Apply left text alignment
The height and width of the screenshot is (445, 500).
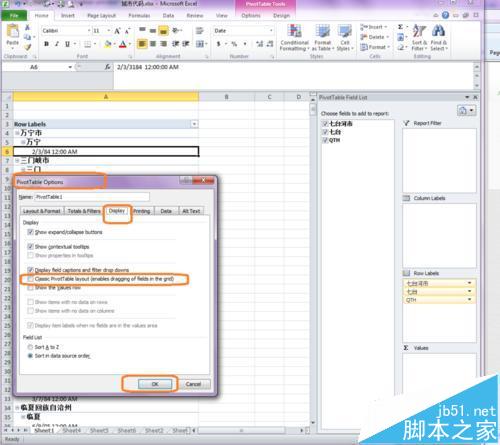tap(142, 44)
